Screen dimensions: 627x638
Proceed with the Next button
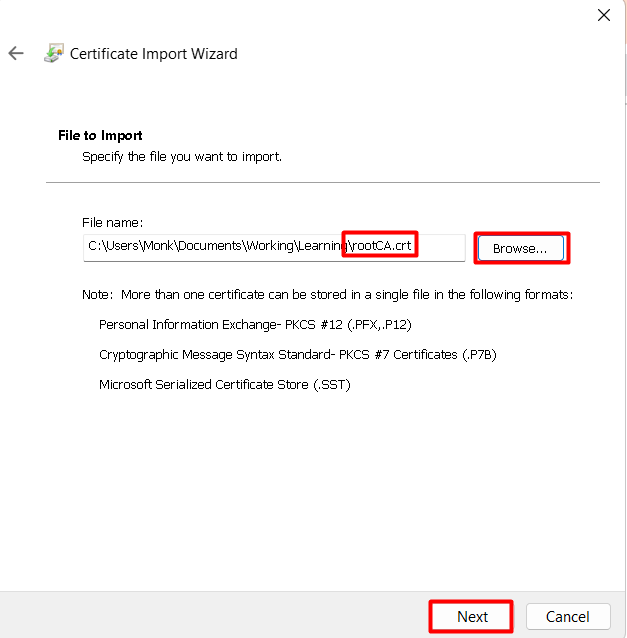(x=471, y=616)
